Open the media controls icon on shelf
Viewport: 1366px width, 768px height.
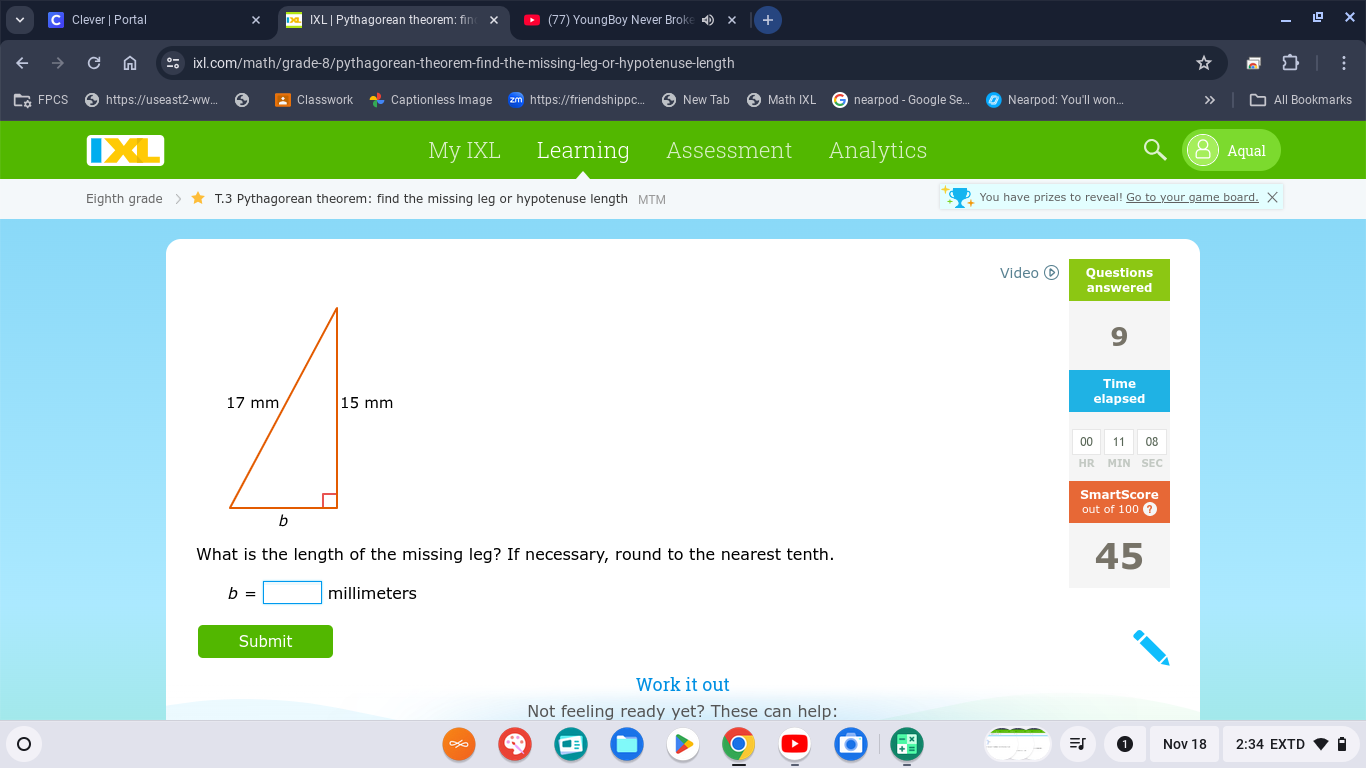click(1077, 744)
